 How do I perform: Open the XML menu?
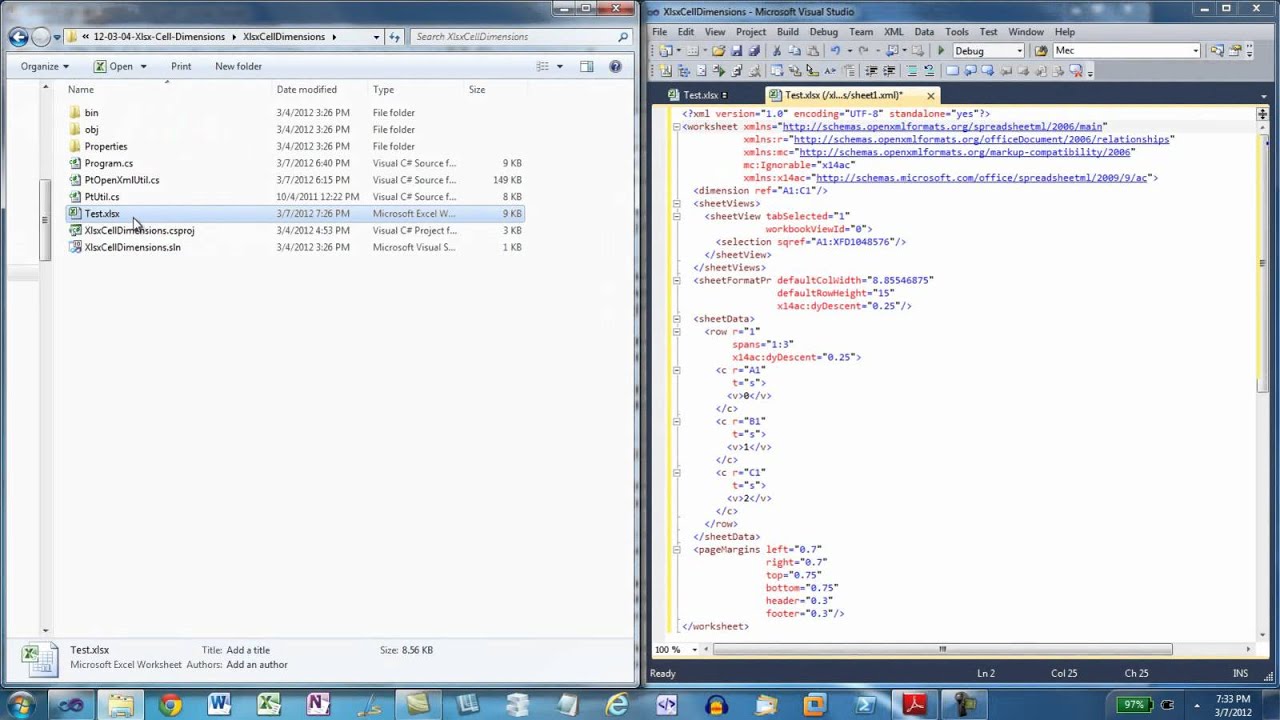(893, 32)
